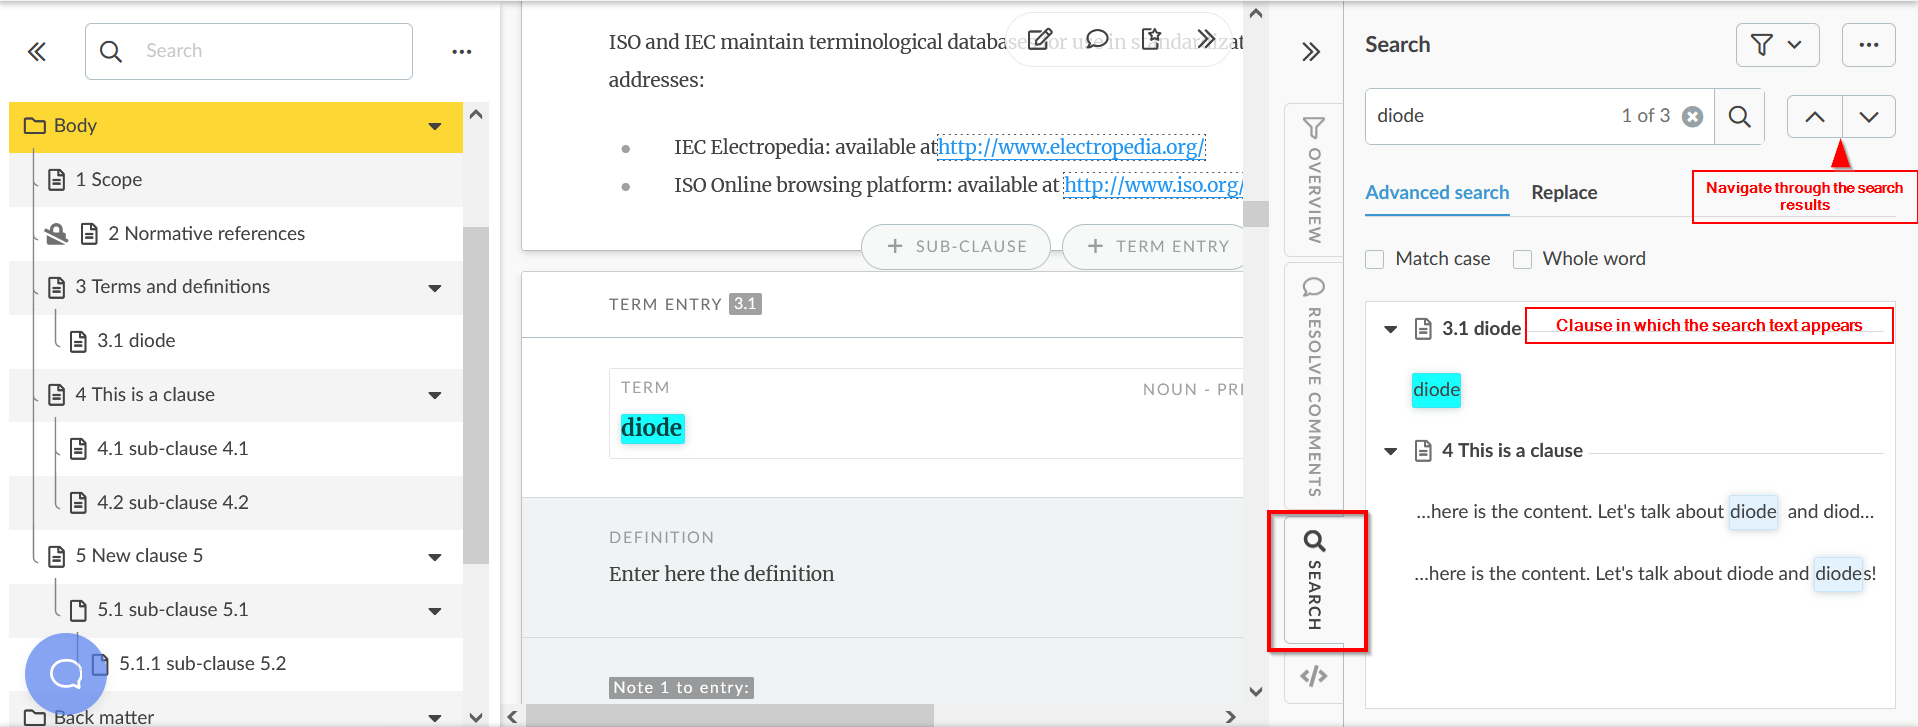Click the Note 1 to entry label
This screenshot has width=1918, height=727.
[681, 688]
